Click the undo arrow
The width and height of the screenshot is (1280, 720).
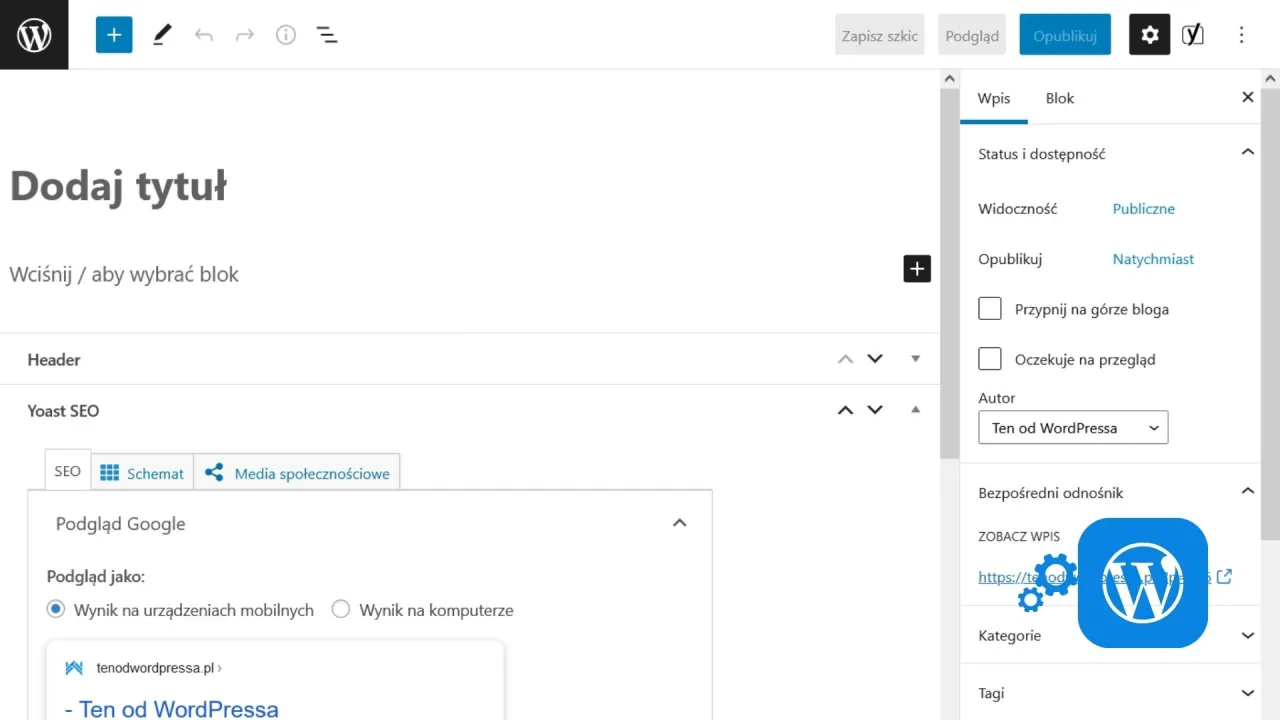[204, 34]
